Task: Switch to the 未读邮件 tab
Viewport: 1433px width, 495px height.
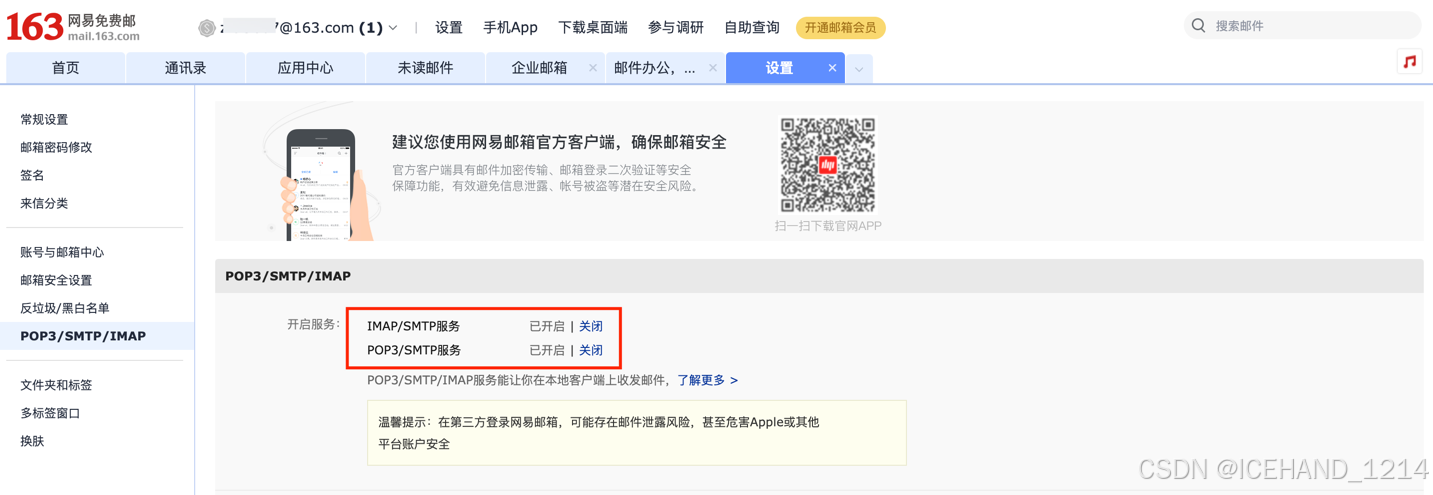Action: [426, 68]
